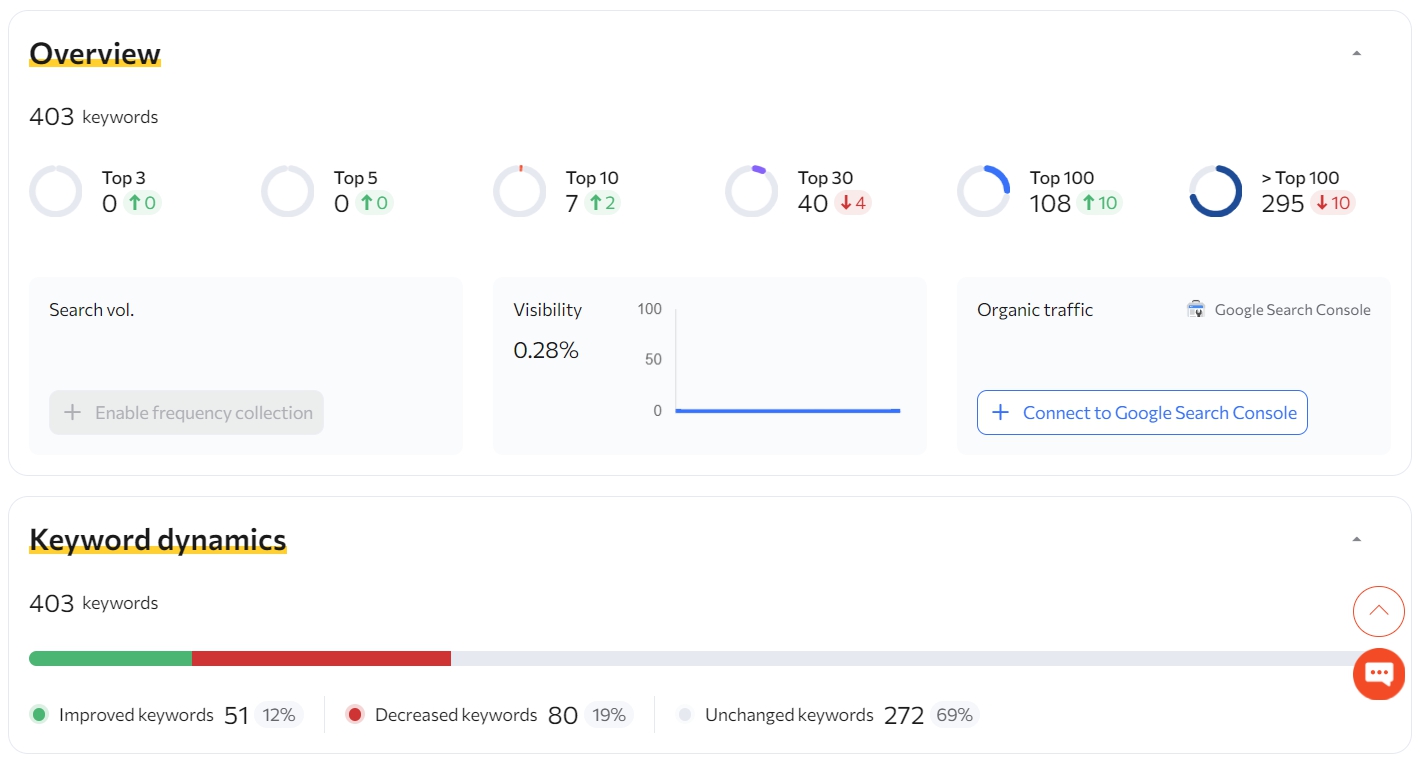Click the 108 value under Top 100
This screenshot has height=761, width=1420.
(x=1050, y=204)
